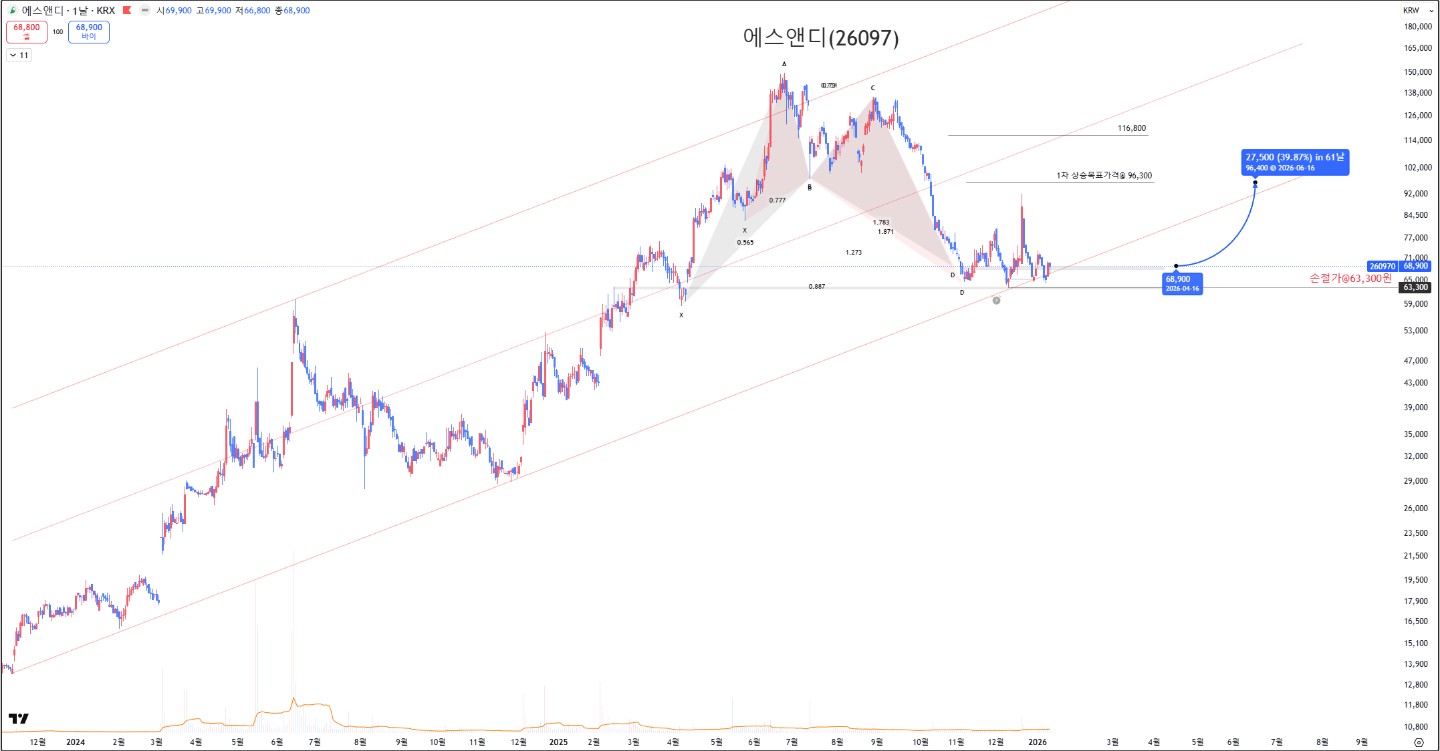
Task: Click the red flag icon beside KRX
Action: point(126,10)
